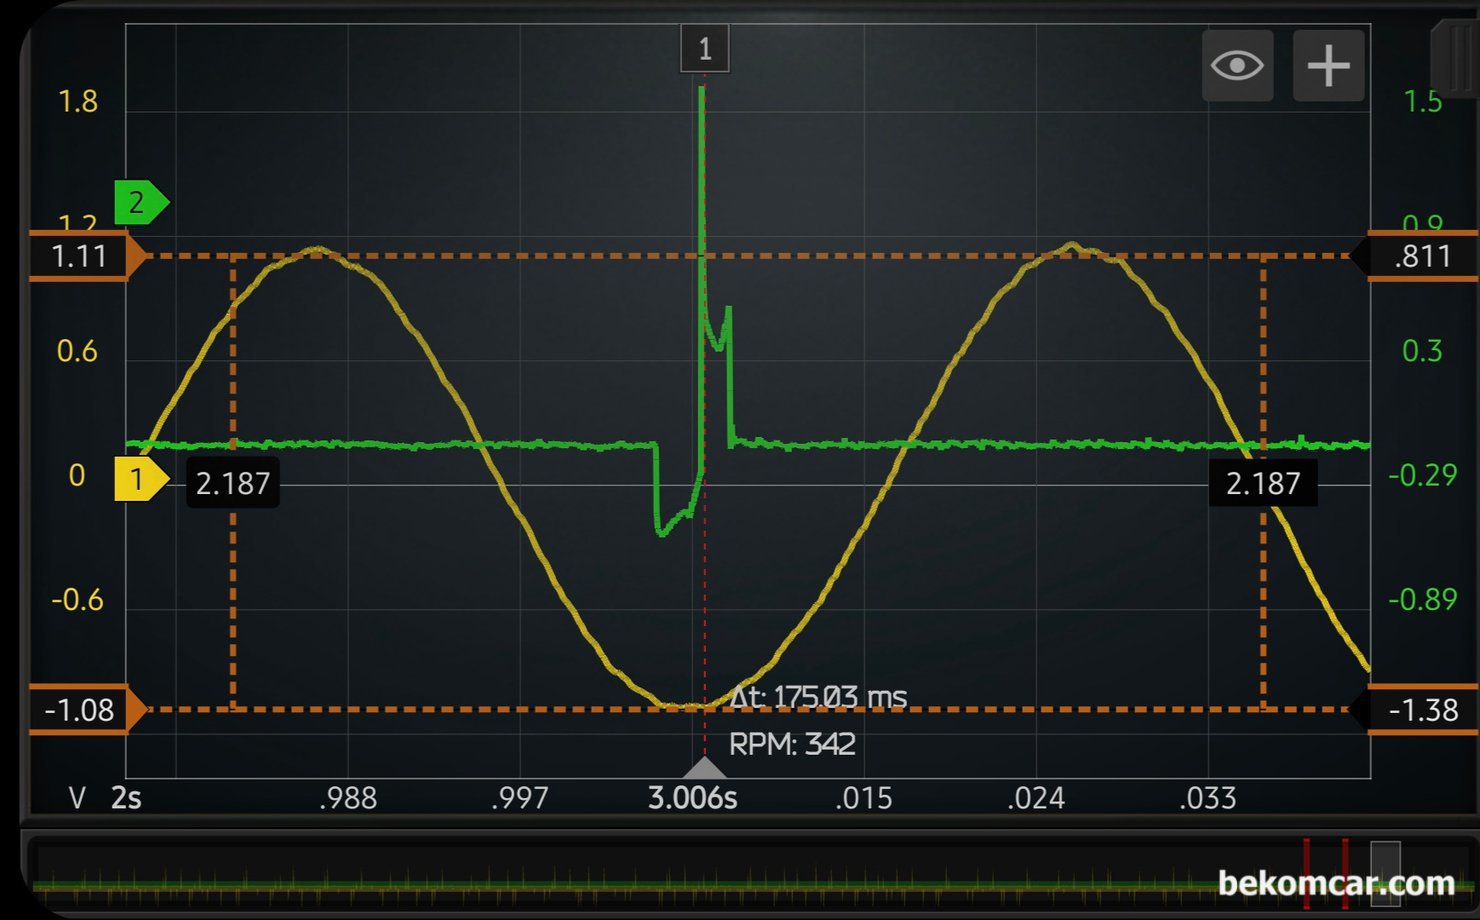This screenshot has width=1480, height=920.
Task: Tap the 3.006s time position label
Action: click(692, 798)
